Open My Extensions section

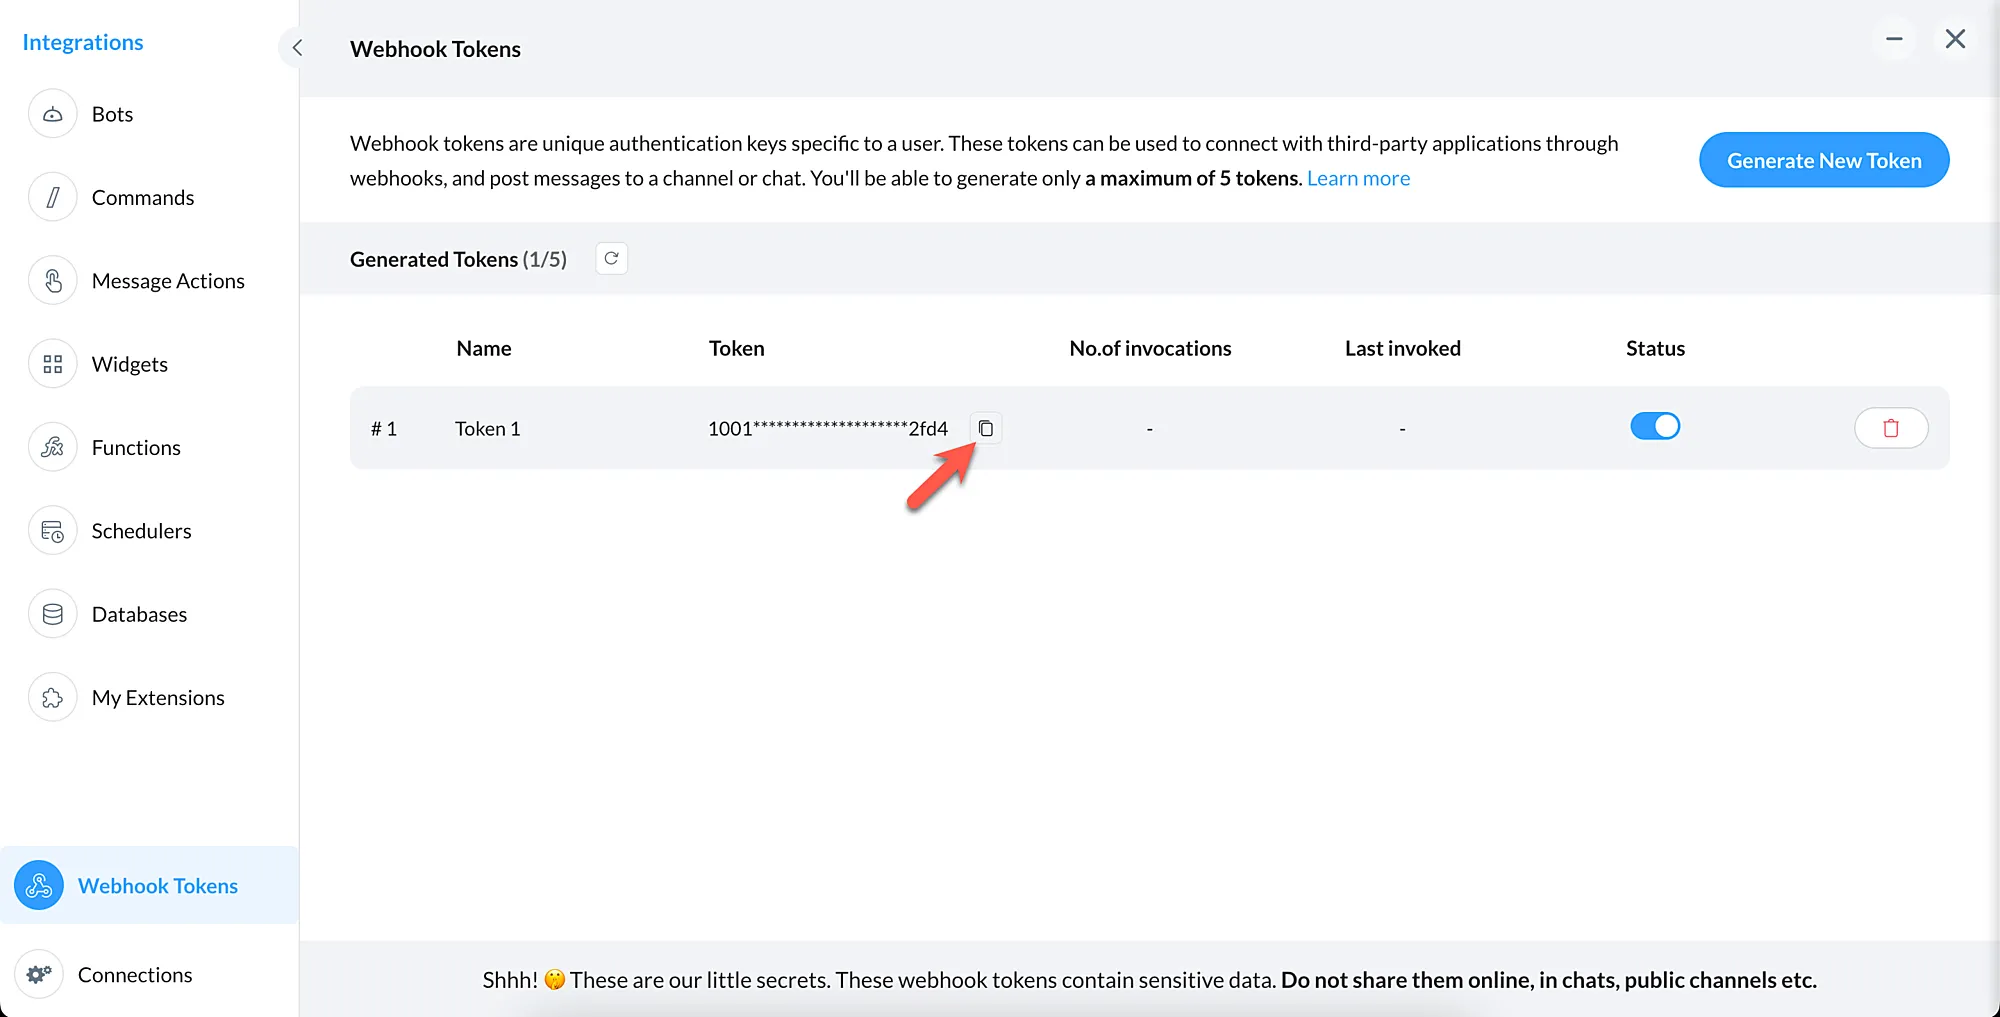[x=158, y=698]
